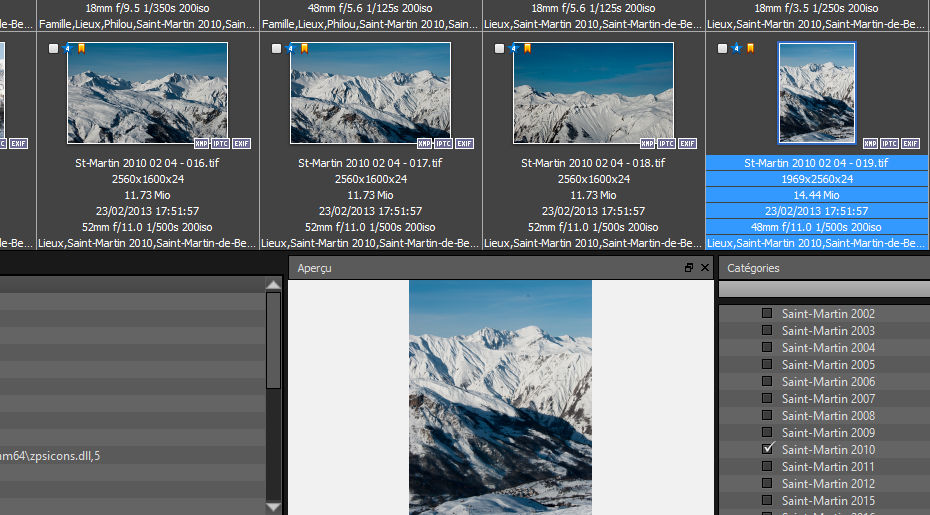930x515 pixels.
Task: Click the scroll-down arrow of the left panel
Action: 273,507
